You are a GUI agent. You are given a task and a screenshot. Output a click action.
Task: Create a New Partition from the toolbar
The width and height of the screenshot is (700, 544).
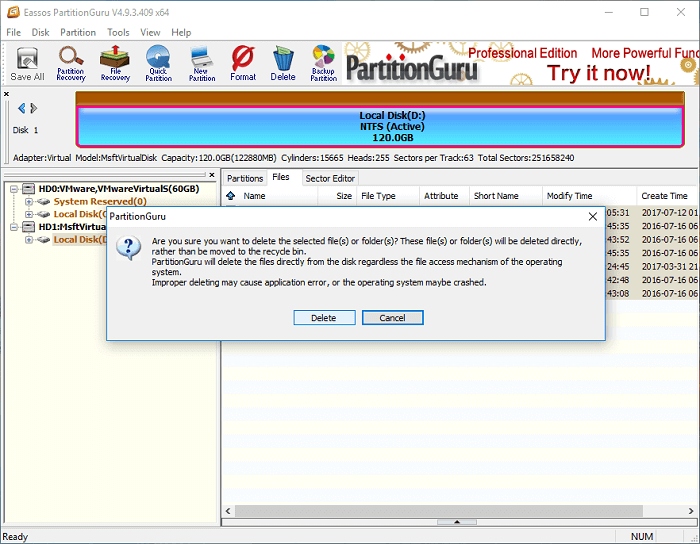pos(202,64)
